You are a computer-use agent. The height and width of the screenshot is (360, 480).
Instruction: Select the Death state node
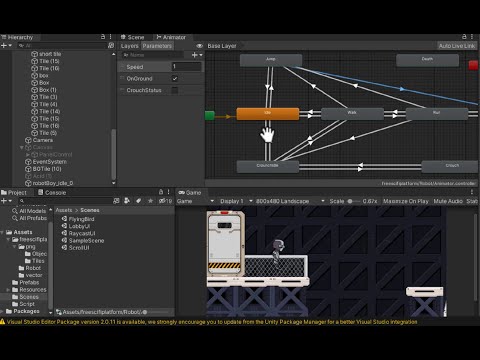coord(427,60)
